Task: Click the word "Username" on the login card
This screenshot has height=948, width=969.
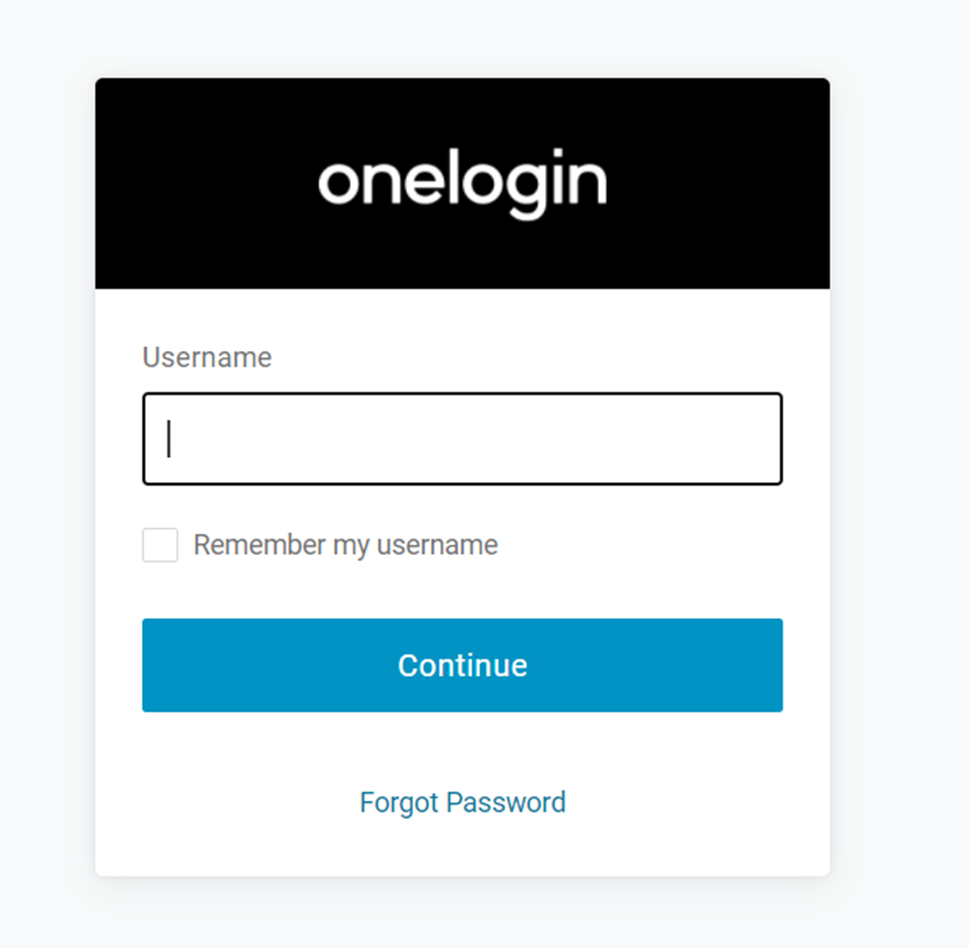Action: click(207, 358)
